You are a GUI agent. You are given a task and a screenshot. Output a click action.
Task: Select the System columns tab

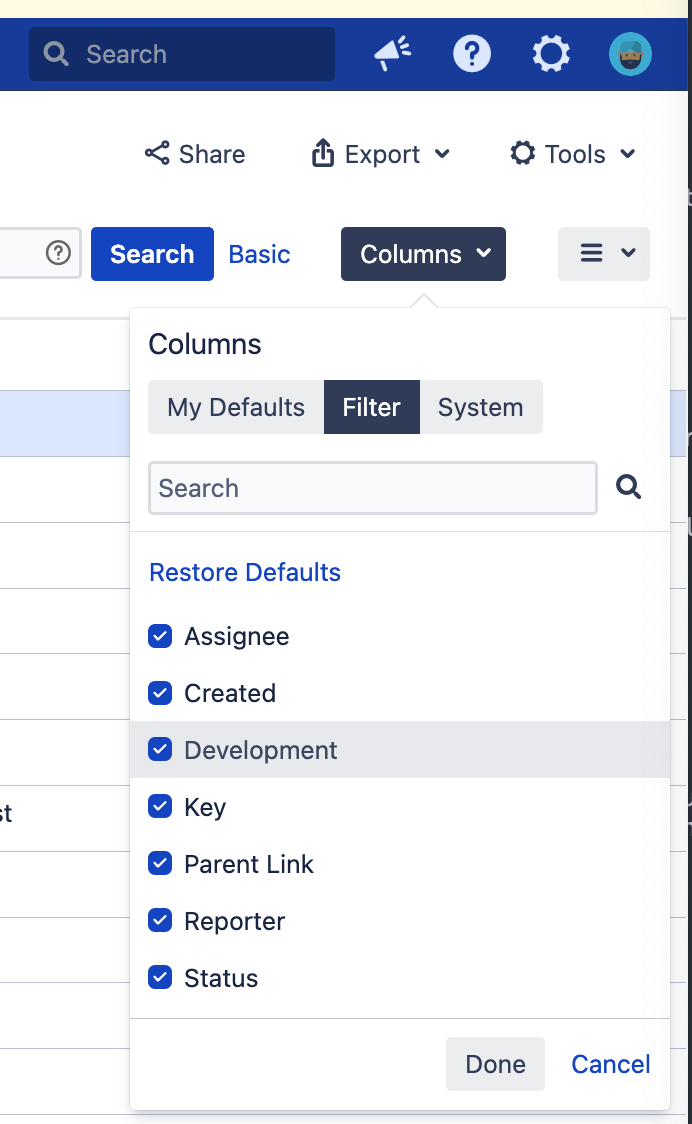click(x=480, y=407)
